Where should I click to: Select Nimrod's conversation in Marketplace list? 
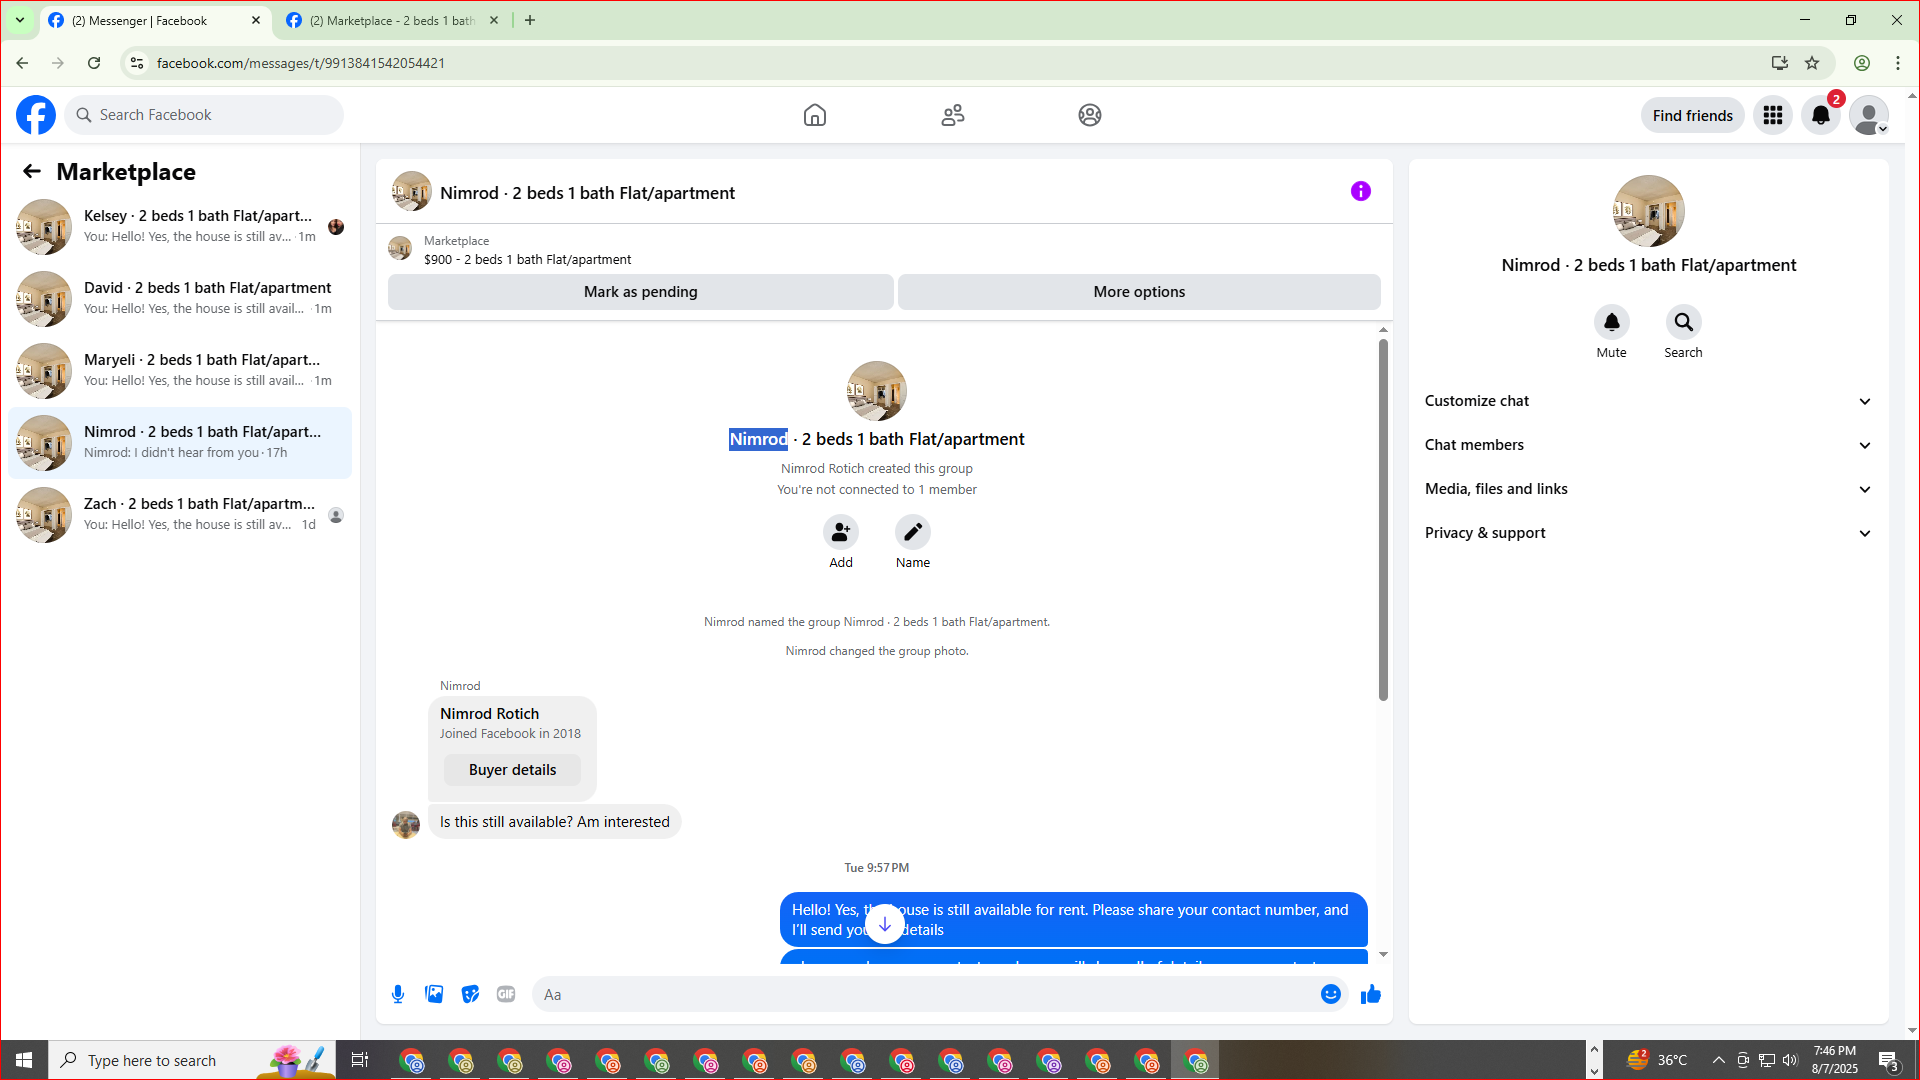[x=180, y=443]
